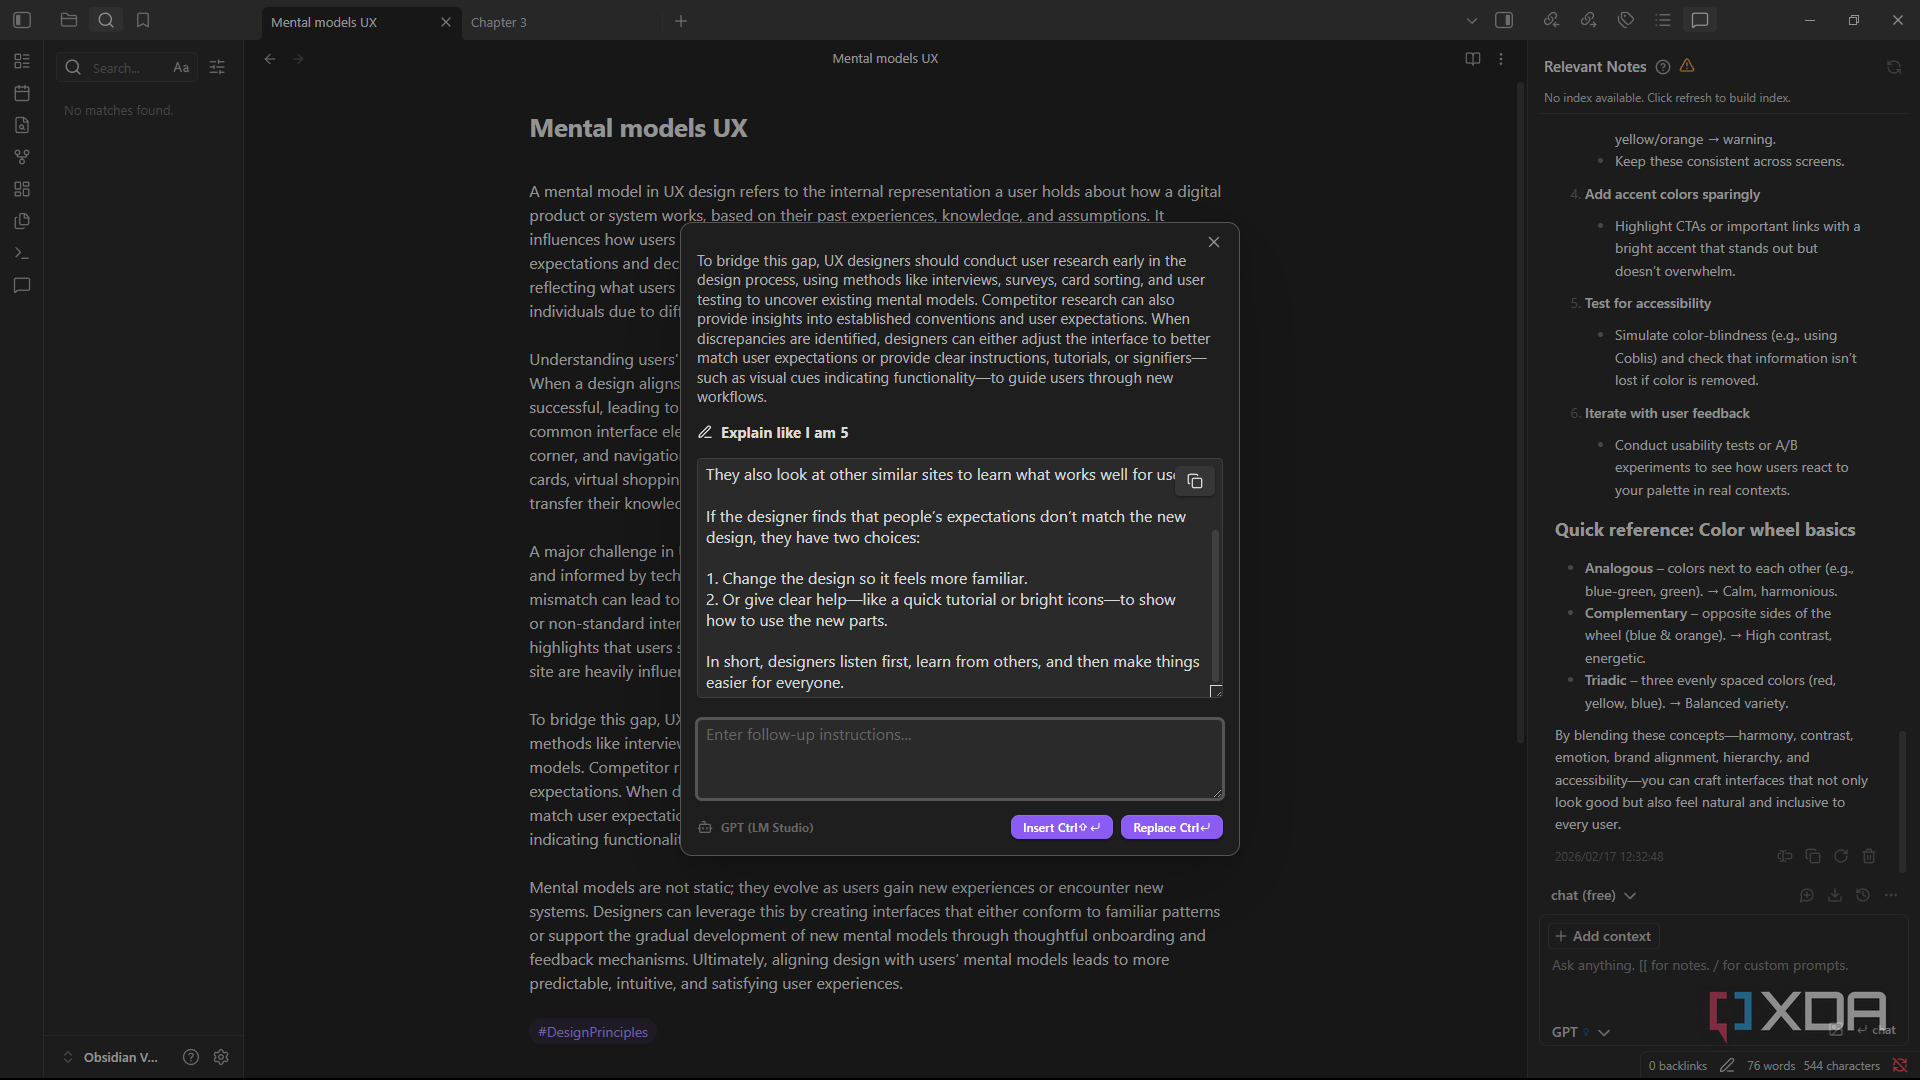Toggle the right sidebar
1920x1080 pixels.
point(1504,20)
